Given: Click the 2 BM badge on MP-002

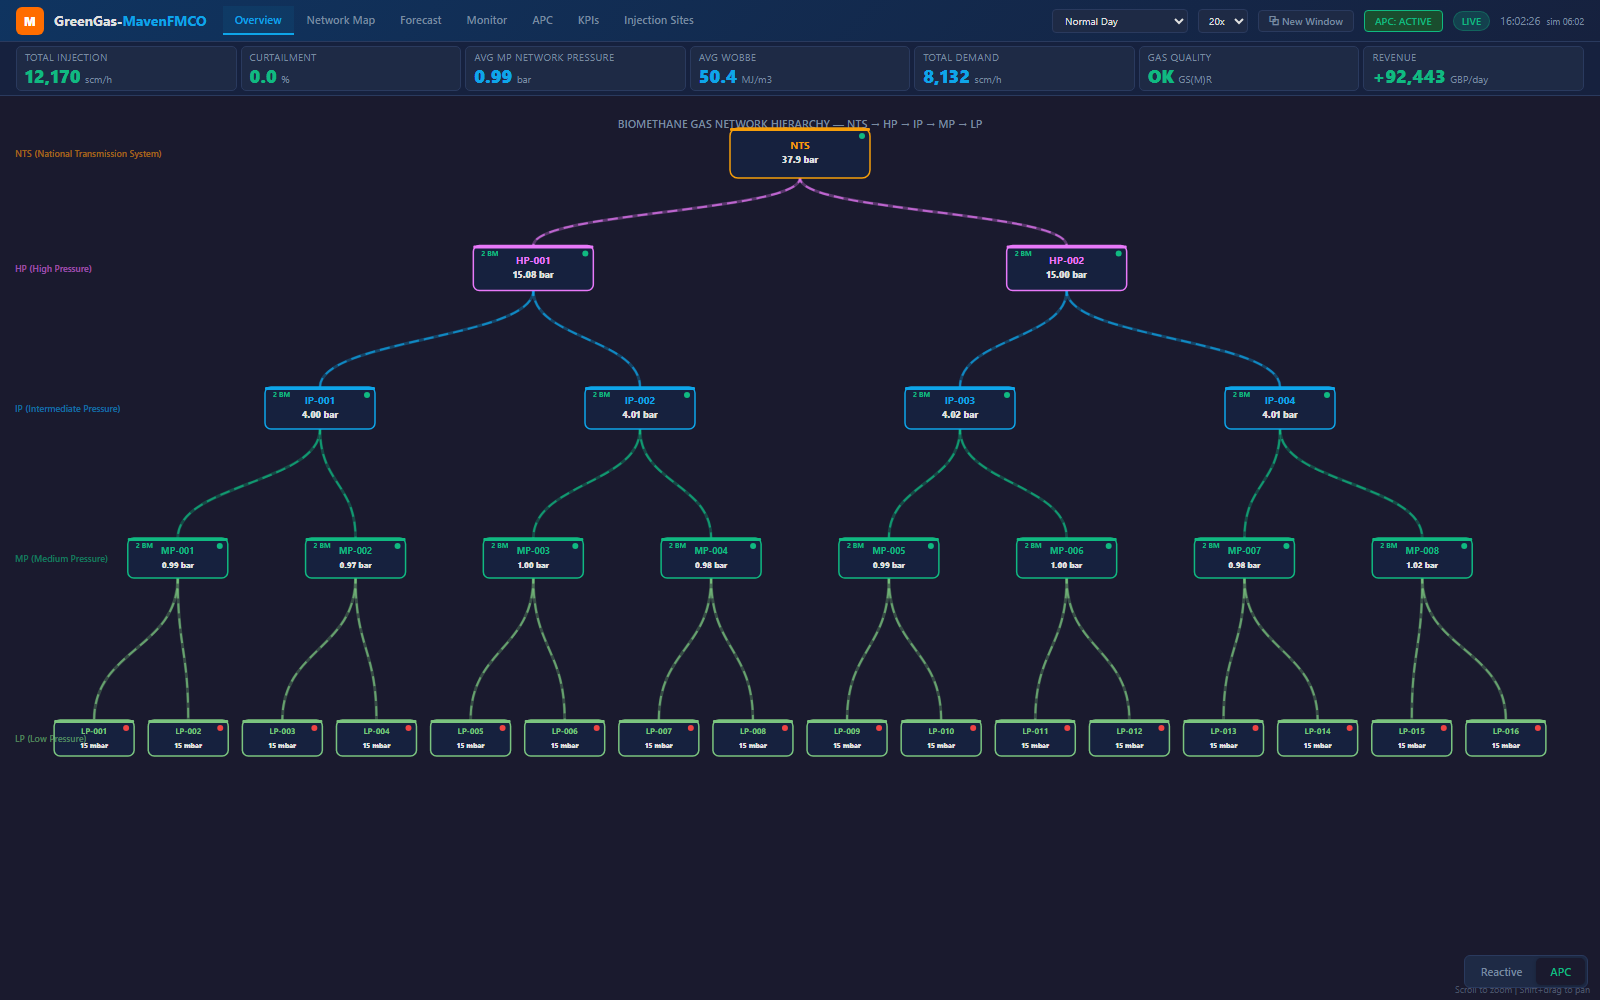Looking at the screenshot, I should click(x=321, y=545).
